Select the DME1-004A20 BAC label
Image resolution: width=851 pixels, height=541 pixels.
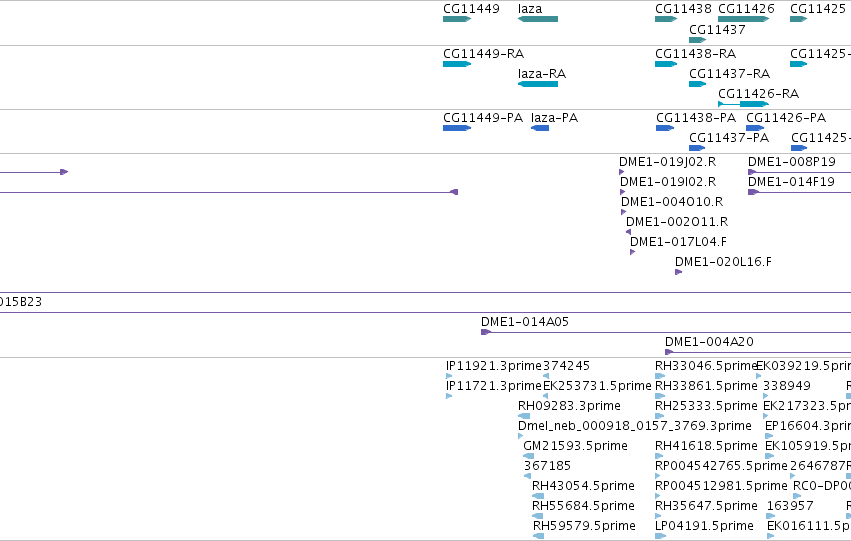[x=709, y=342]
